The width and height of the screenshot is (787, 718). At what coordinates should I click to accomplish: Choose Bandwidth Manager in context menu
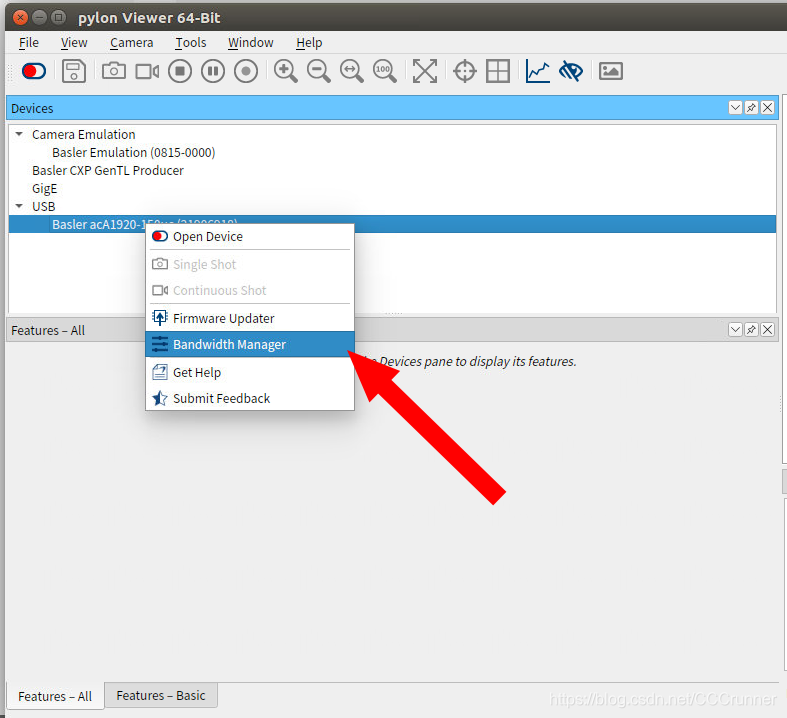[x=249, y=344]
